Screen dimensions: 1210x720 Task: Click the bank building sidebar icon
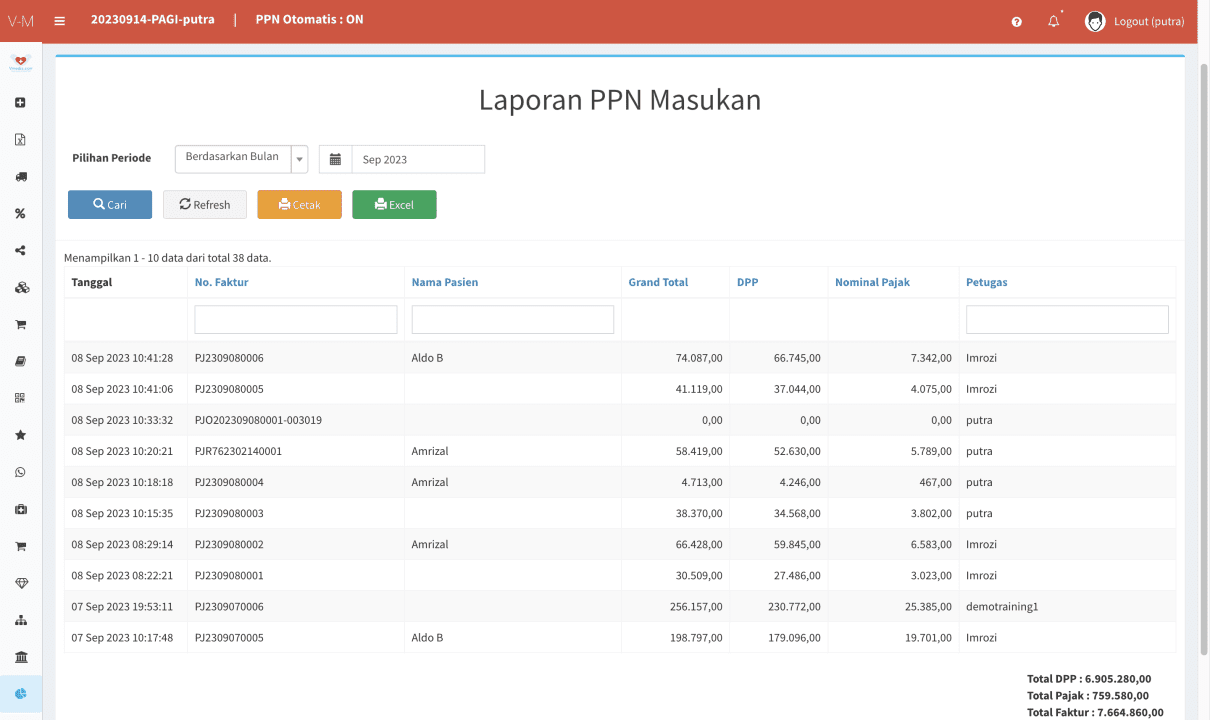pyautogui.click(x=21, y=657)
